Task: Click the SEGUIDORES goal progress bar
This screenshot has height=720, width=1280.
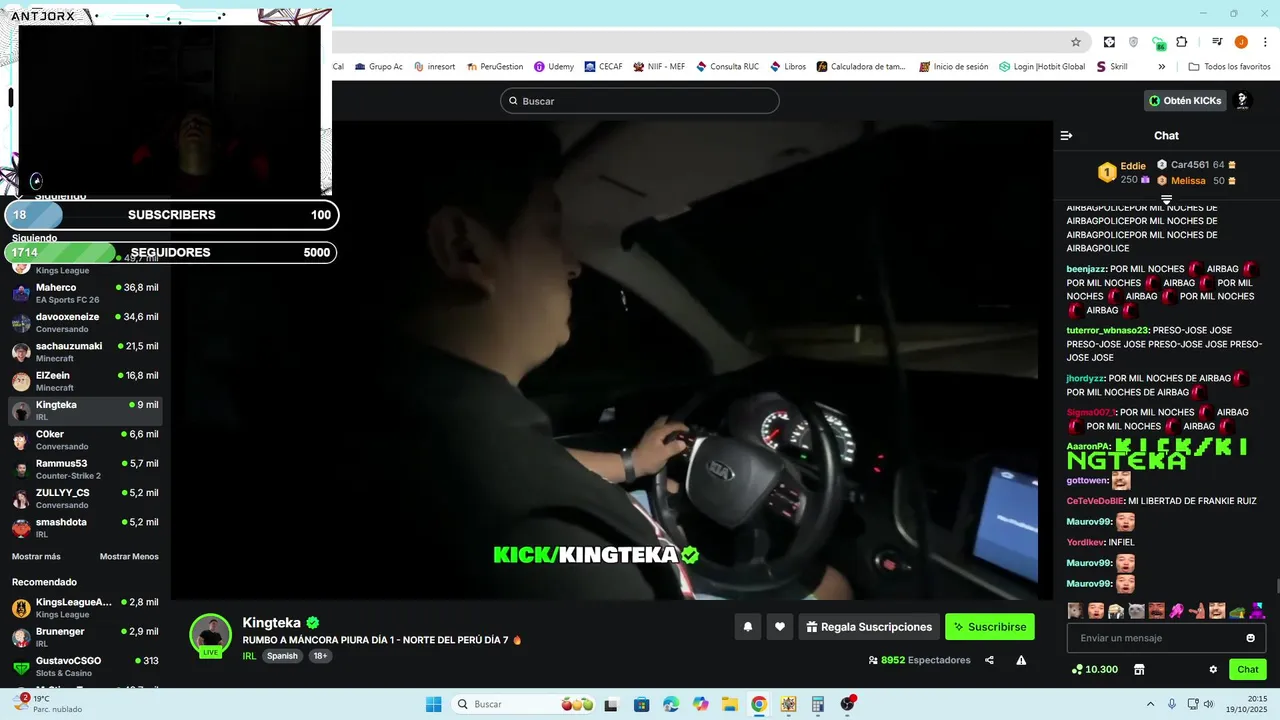Action: coord(172,253)
